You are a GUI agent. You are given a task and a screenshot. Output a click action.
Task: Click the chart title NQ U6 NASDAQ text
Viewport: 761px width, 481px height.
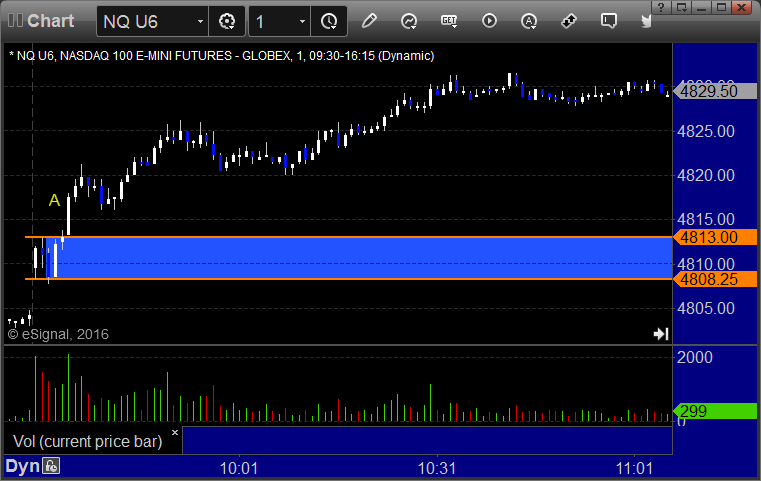pyautogui.click(x=221, y=56)
